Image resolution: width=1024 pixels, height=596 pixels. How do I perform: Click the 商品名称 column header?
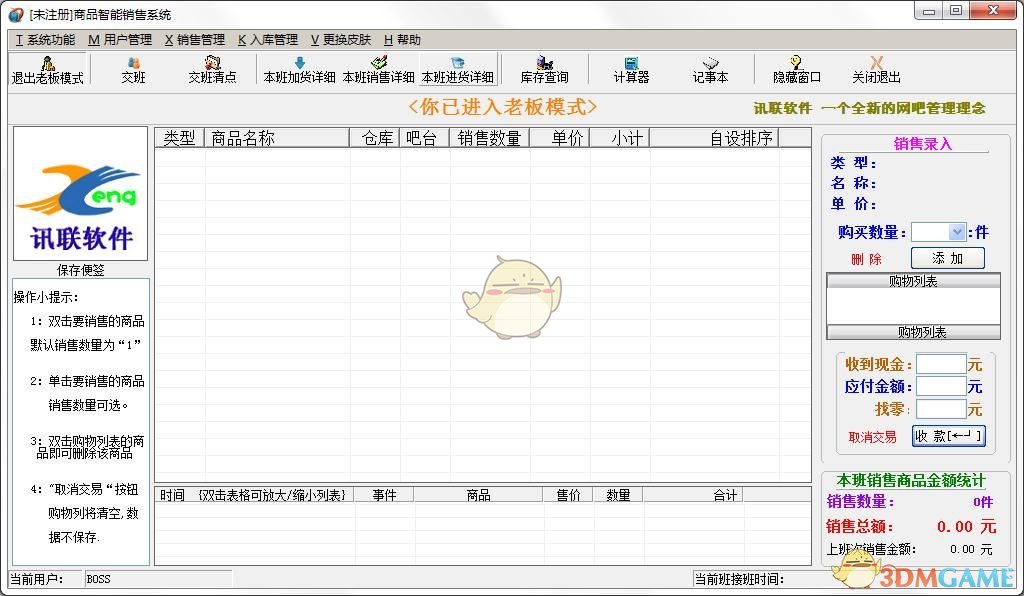(x=277, y=138)
